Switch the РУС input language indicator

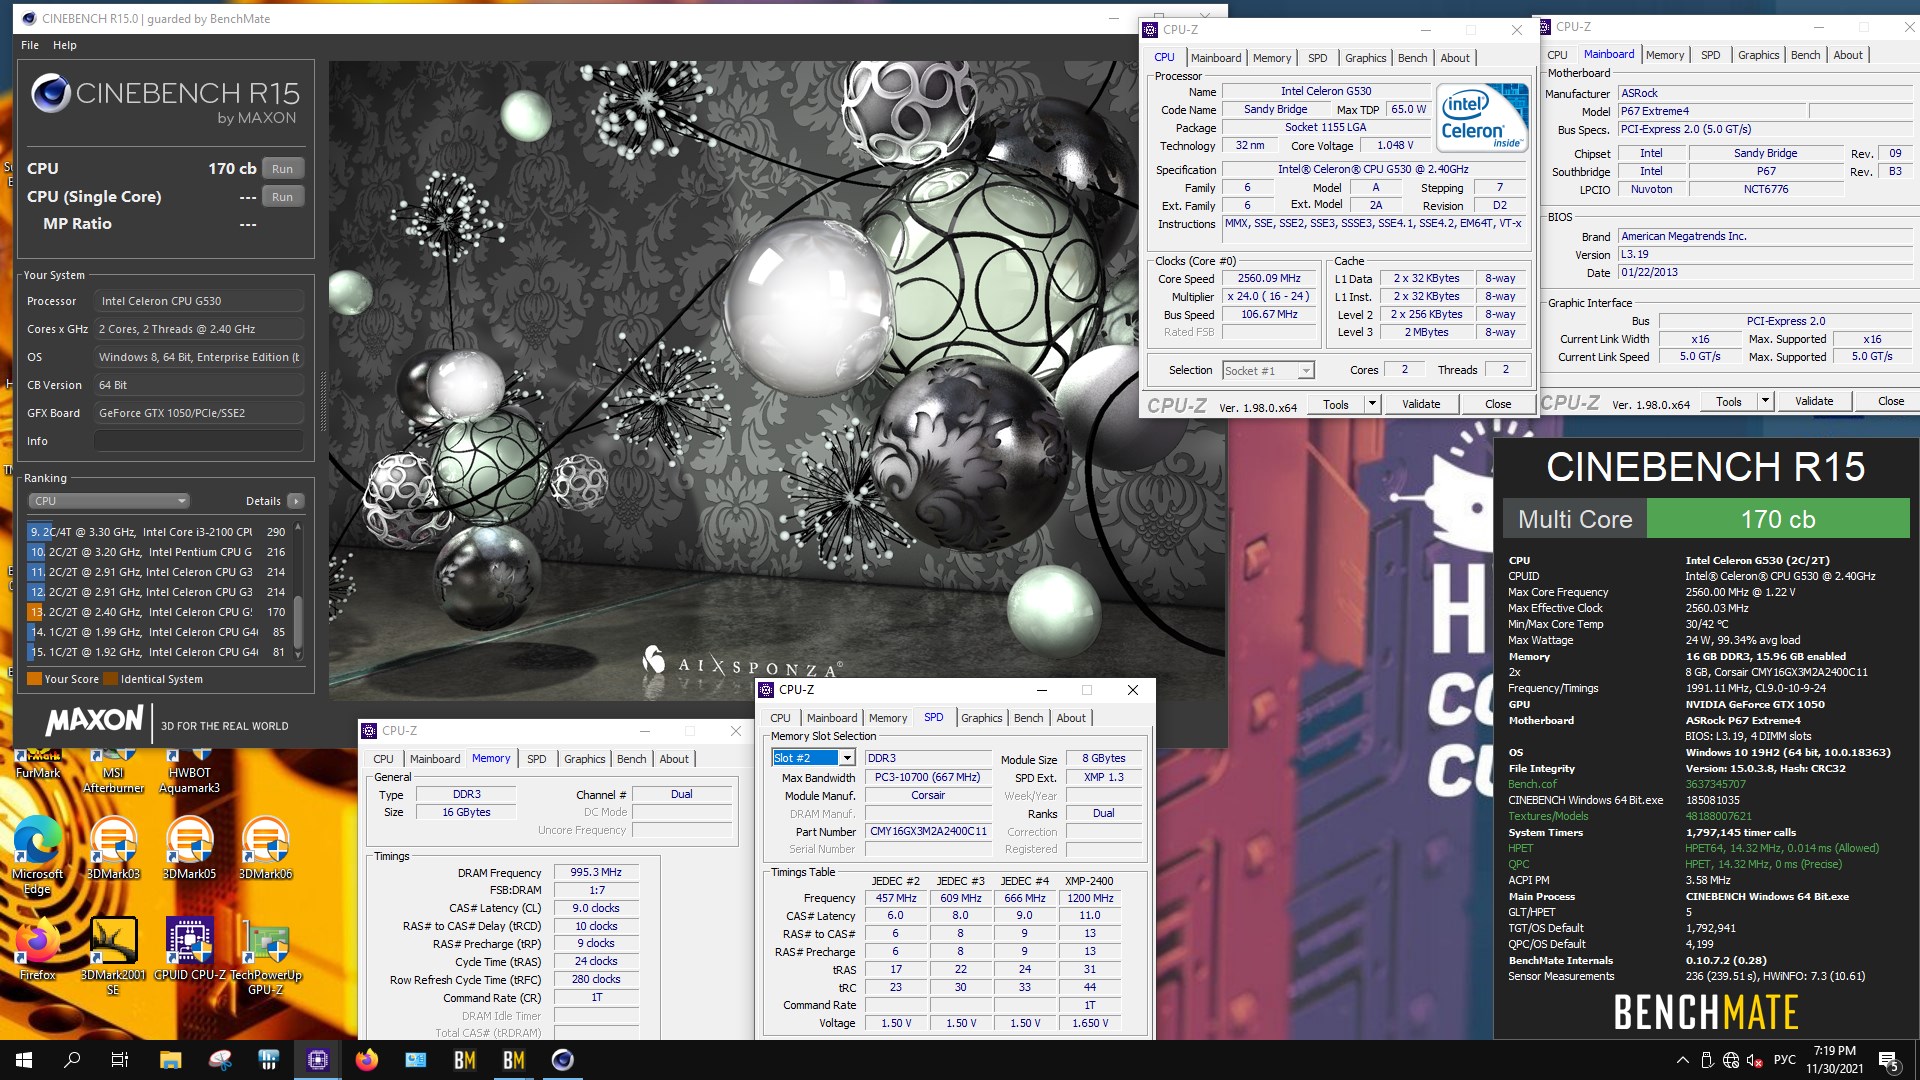[x=1785, y=1060]
